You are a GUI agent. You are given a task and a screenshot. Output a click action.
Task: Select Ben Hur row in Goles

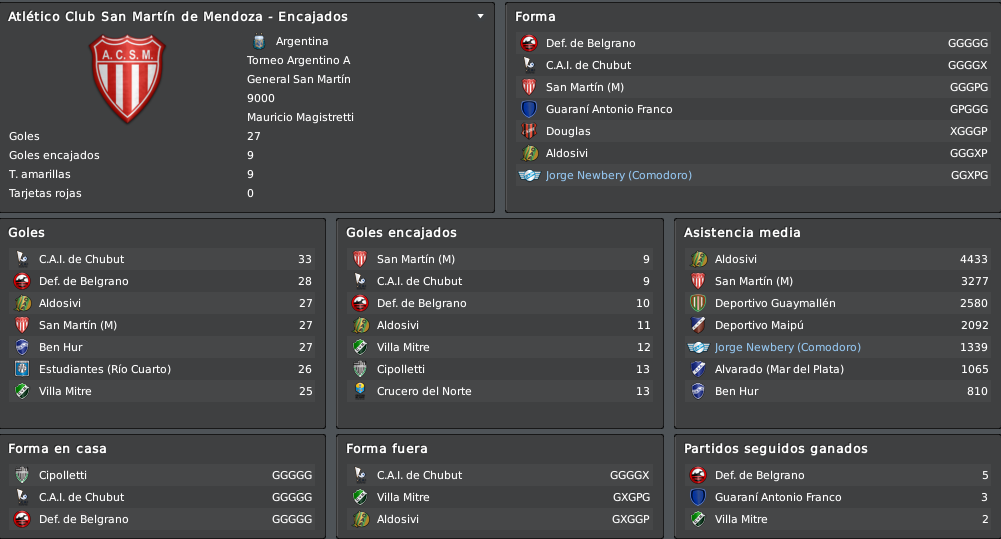tap(163, 347)
